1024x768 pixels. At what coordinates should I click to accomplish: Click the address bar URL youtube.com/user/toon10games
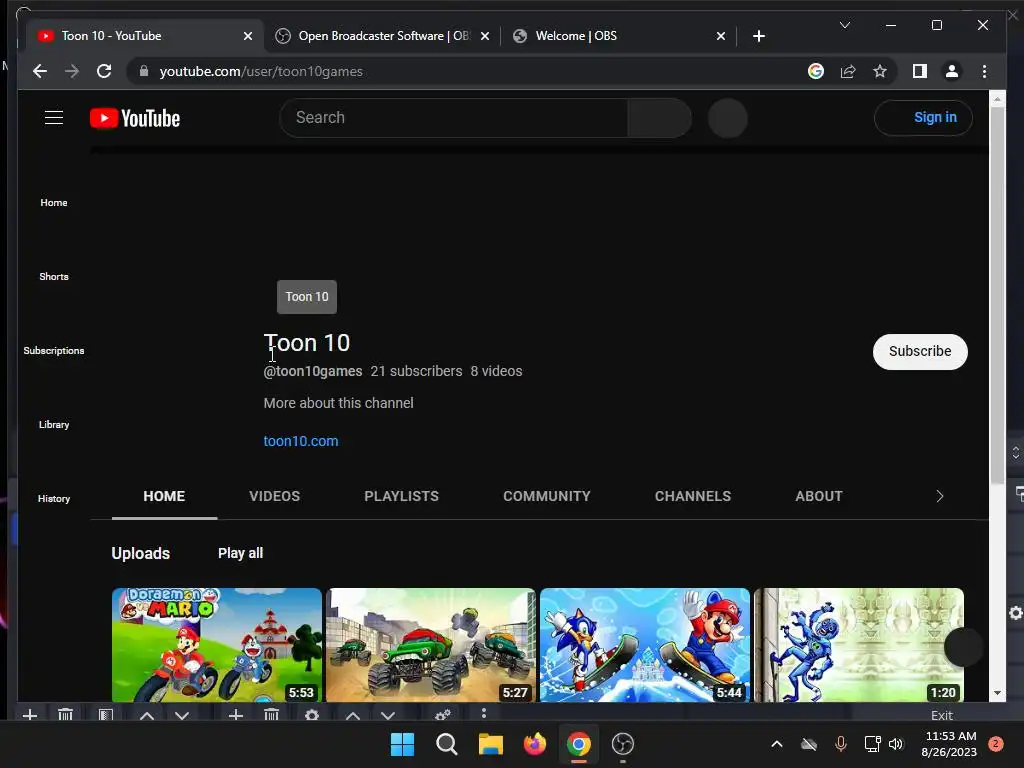point(261,71)
